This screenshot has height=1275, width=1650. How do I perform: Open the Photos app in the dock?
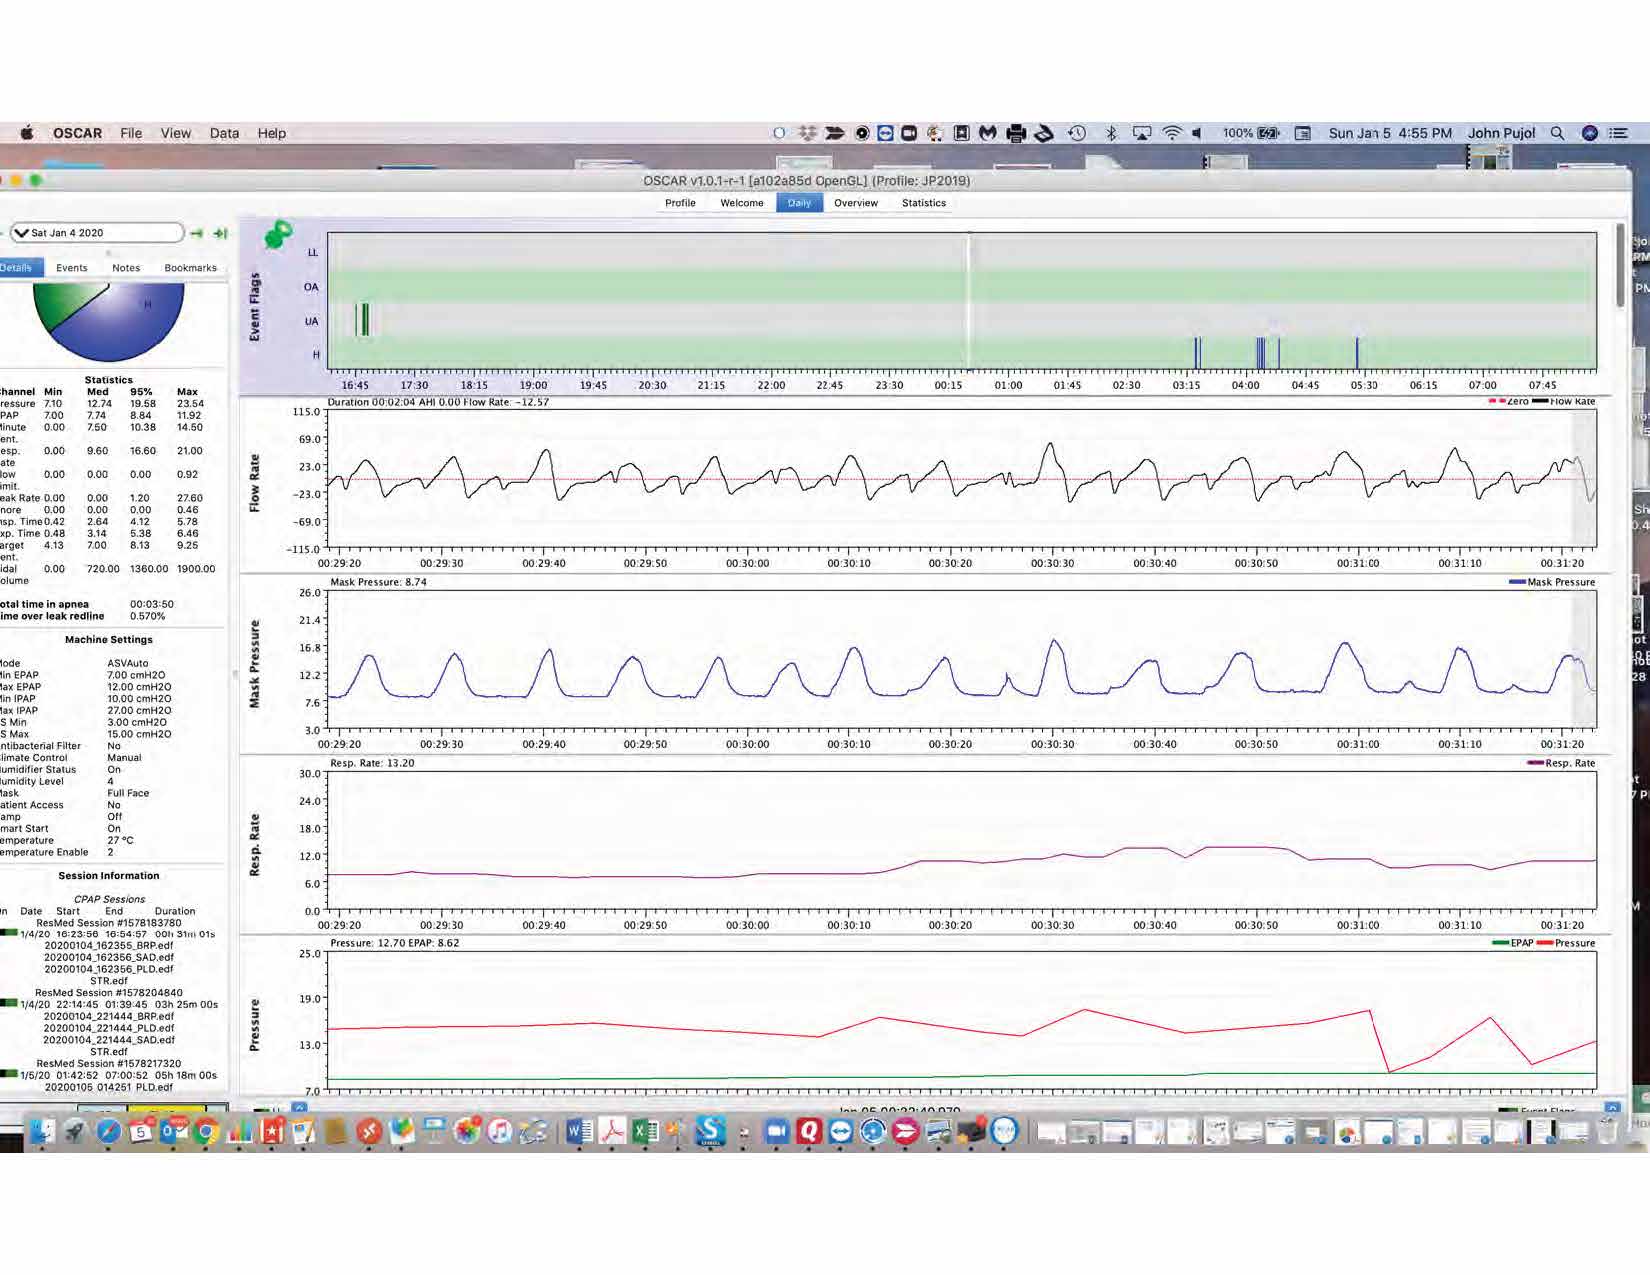pyautogui.click(x=467, y=1131)
